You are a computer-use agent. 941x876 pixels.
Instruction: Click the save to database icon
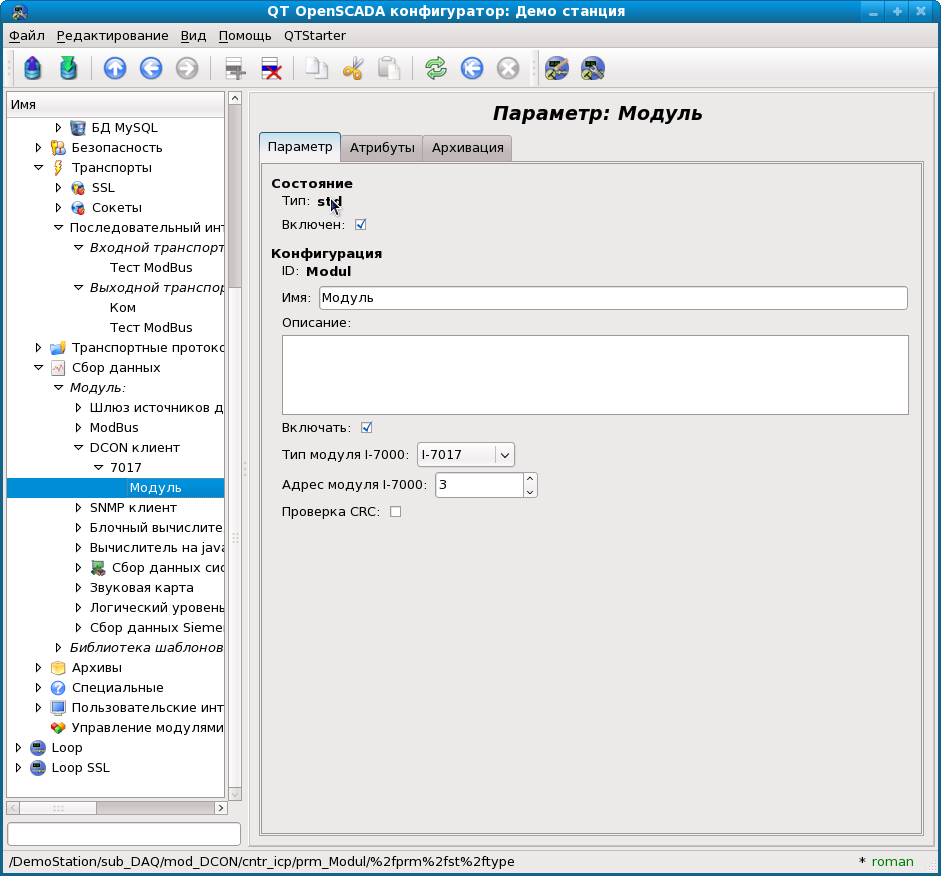[67, 69]
